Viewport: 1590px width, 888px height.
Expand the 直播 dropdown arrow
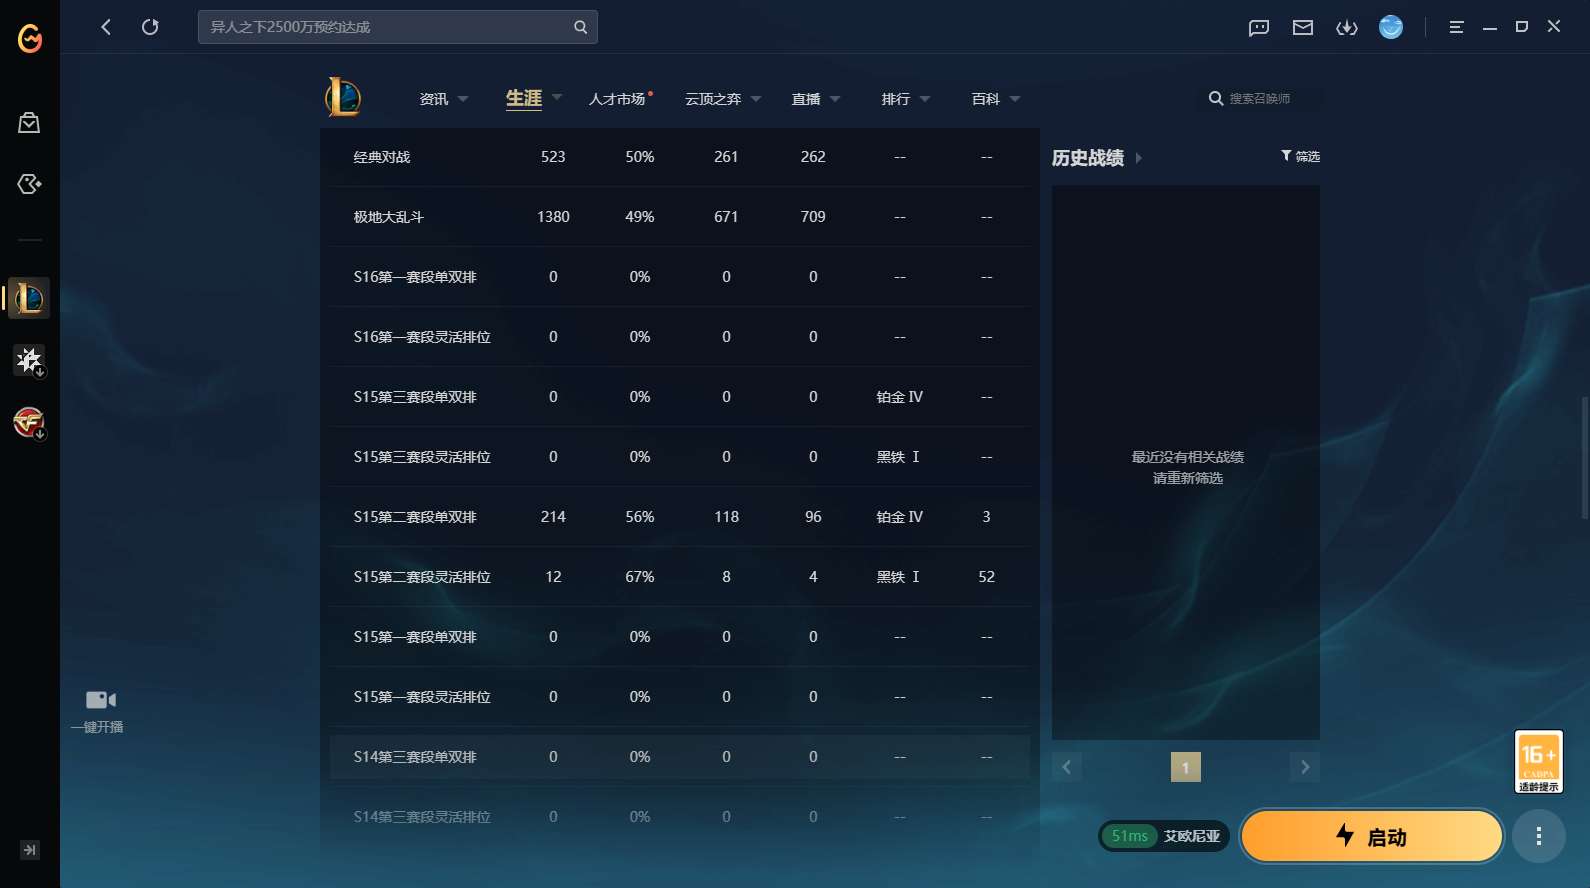pos(835,99)
